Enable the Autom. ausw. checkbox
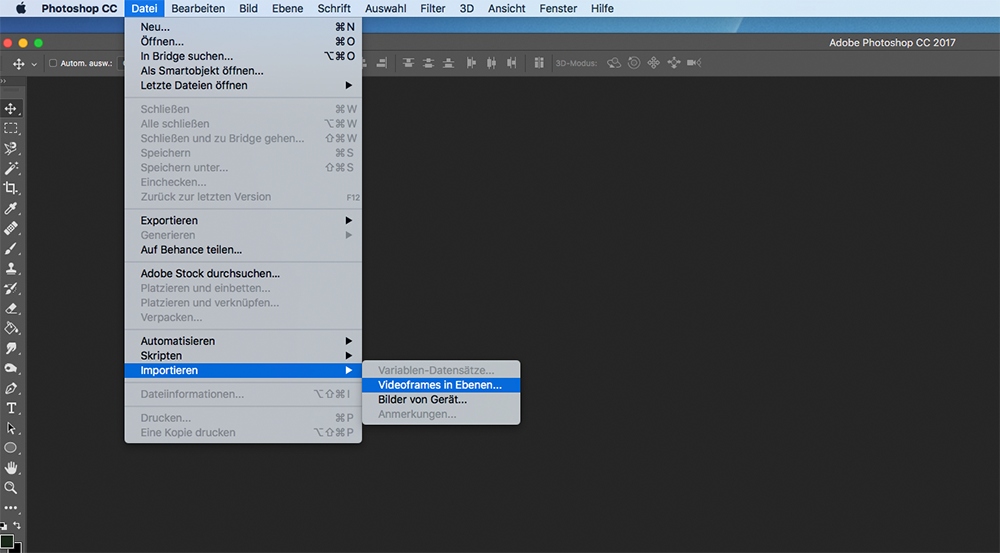Viewport: 1000px width, 553px height. pos(52,63)
